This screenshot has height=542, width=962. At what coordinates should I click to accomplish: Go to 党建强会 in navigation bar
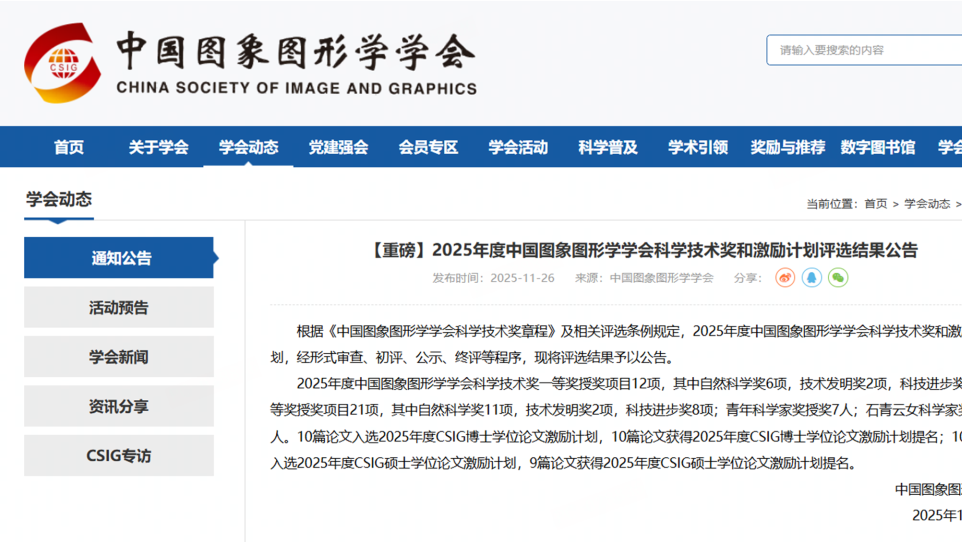338,147
